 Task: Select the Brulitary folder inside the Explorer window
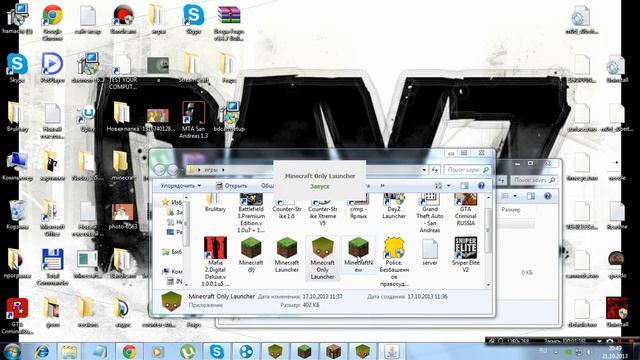[215, 204]
